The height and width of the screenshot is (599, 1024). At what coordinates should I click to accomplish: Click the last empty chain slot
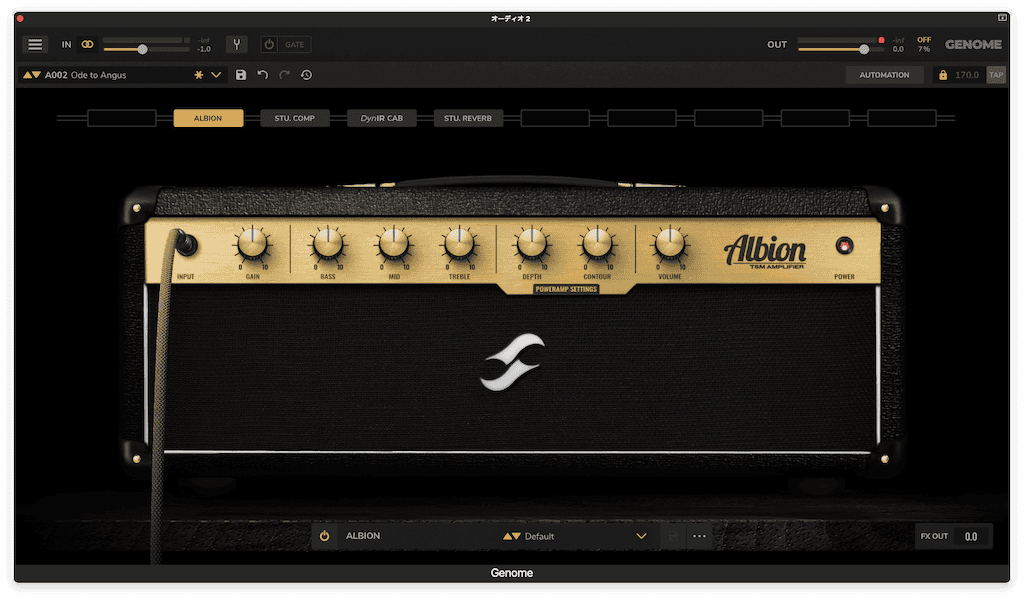pyautogui.click(x=902, y=118)
